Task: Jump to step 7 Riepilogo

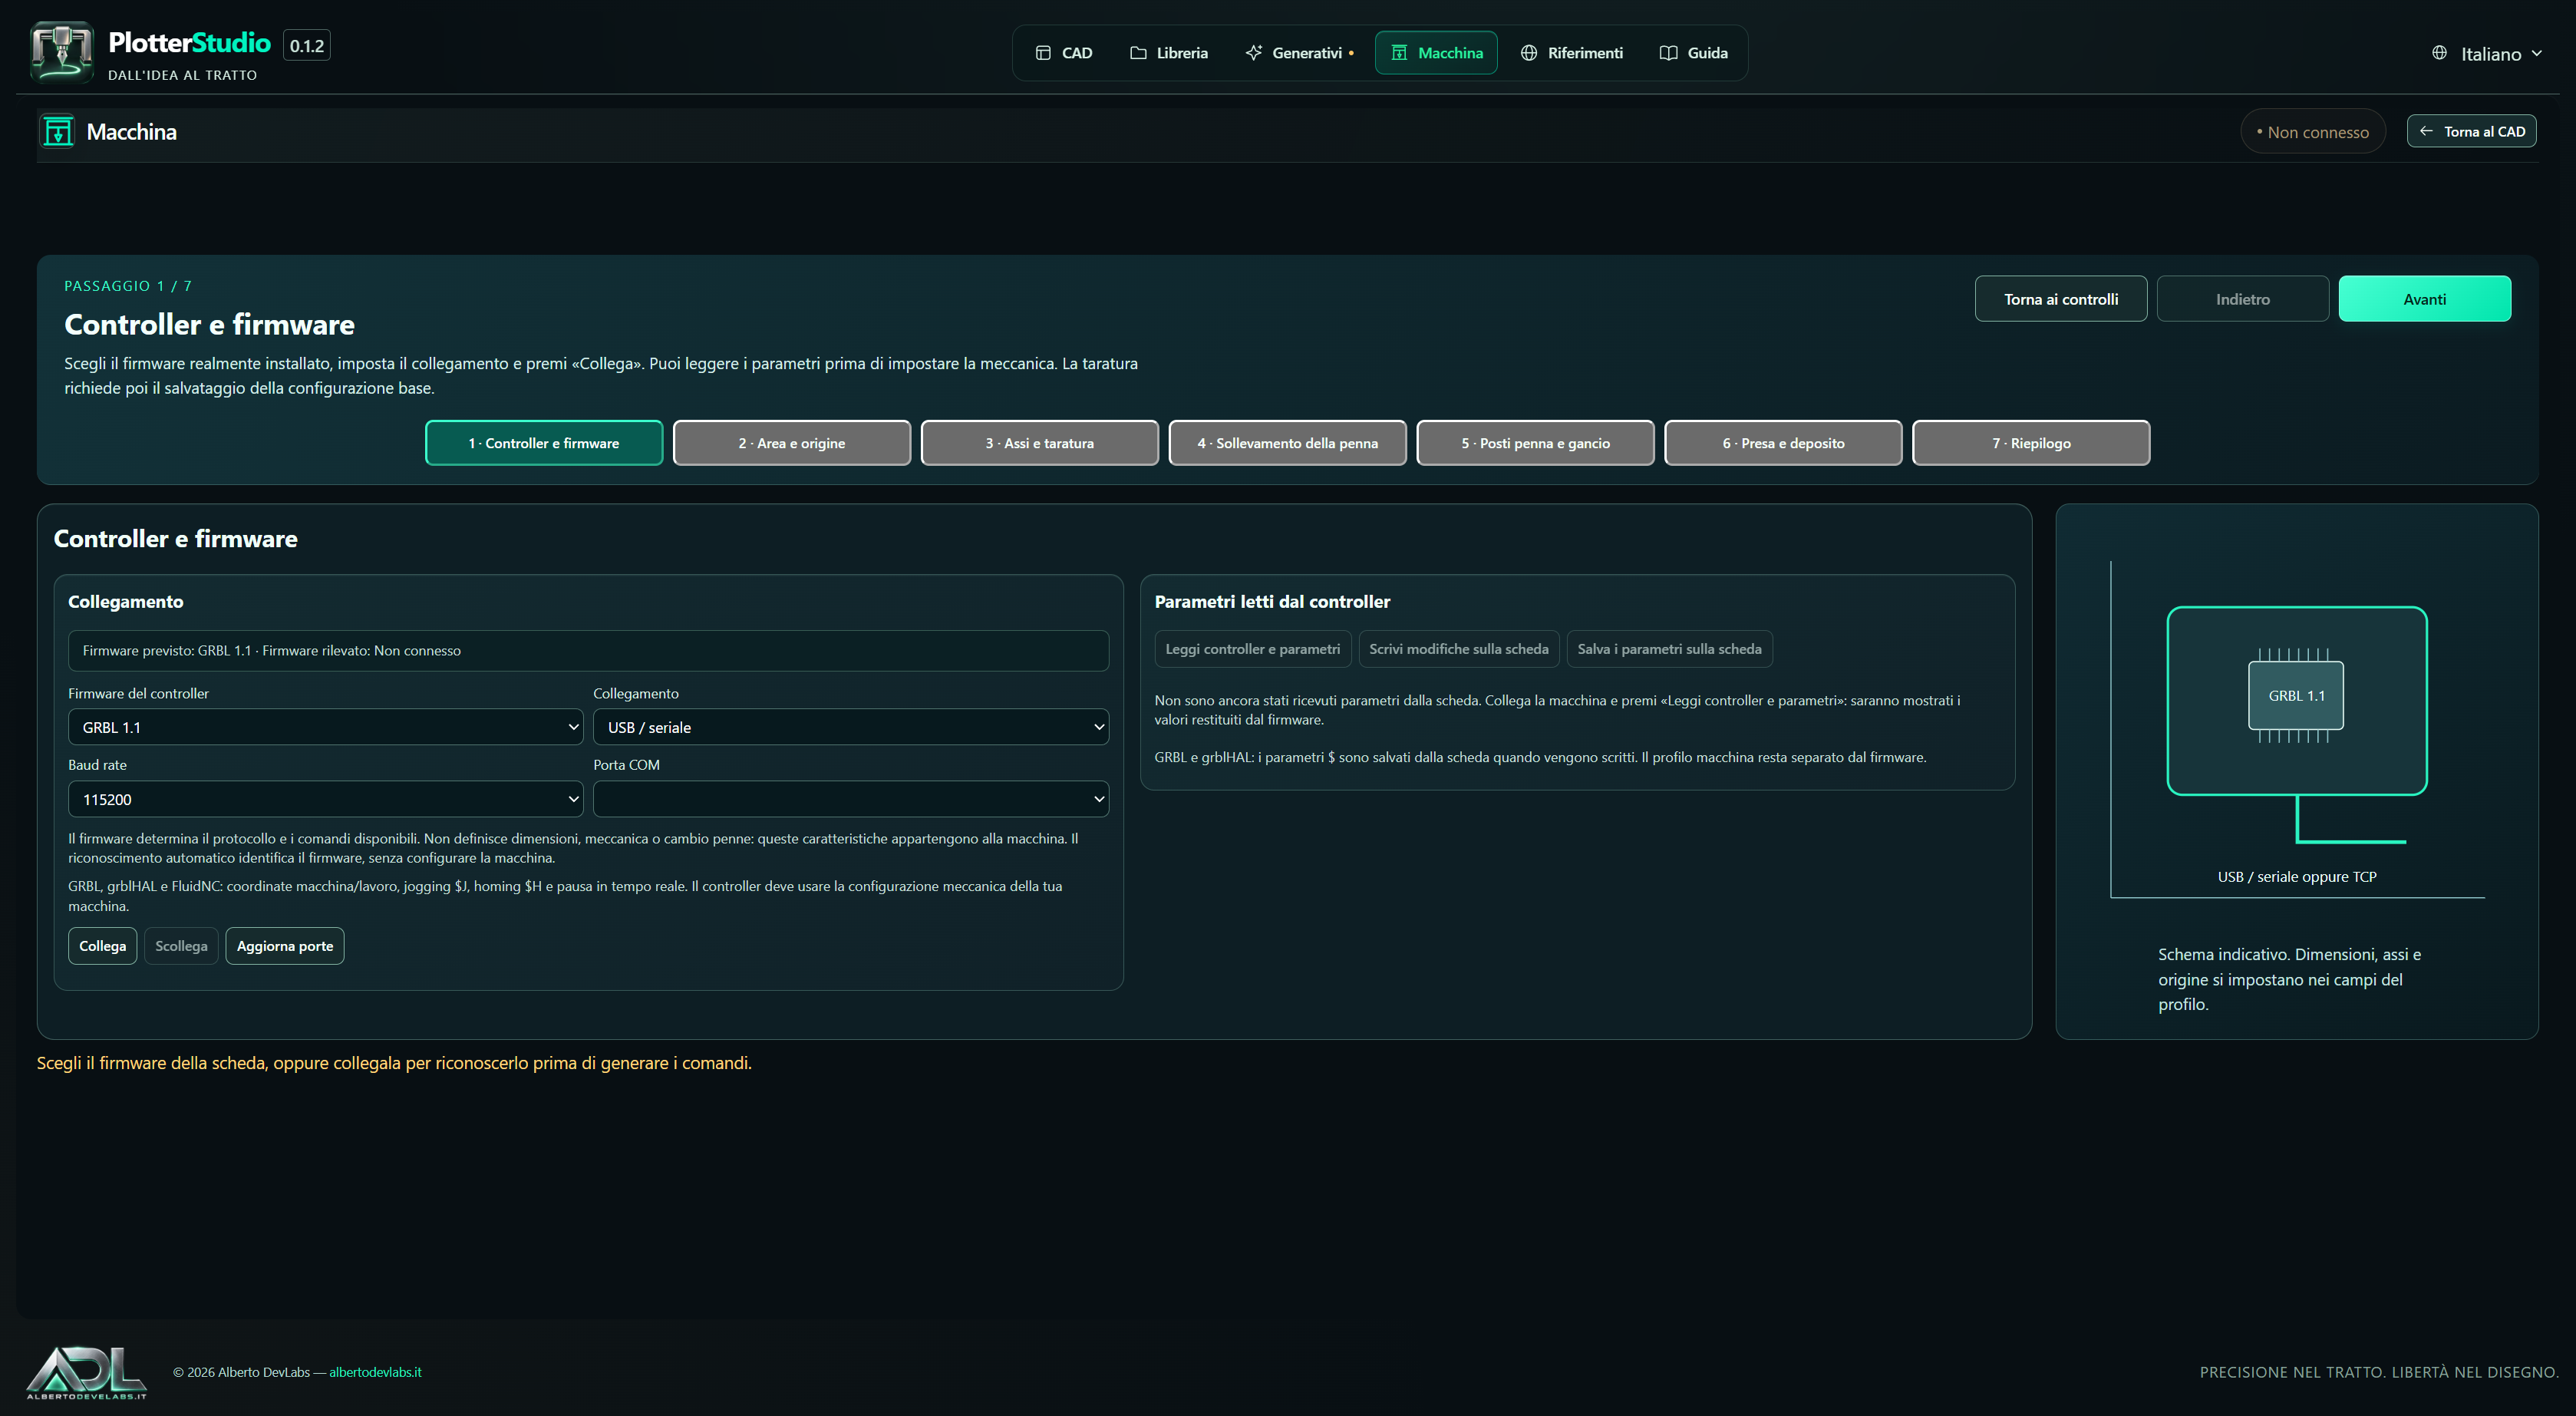Action: (x=2031, y=443)
